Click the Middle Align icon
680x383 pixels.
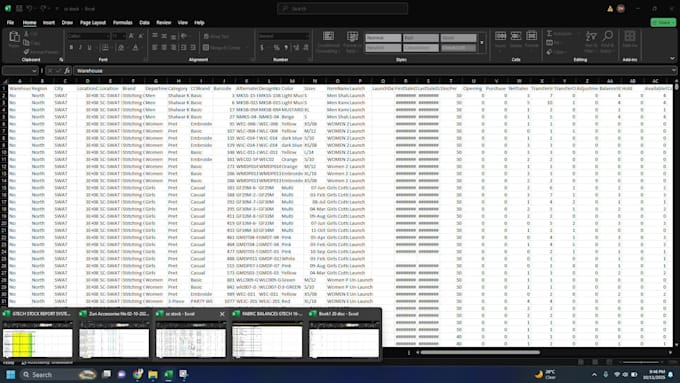click(x=164, y=36)
